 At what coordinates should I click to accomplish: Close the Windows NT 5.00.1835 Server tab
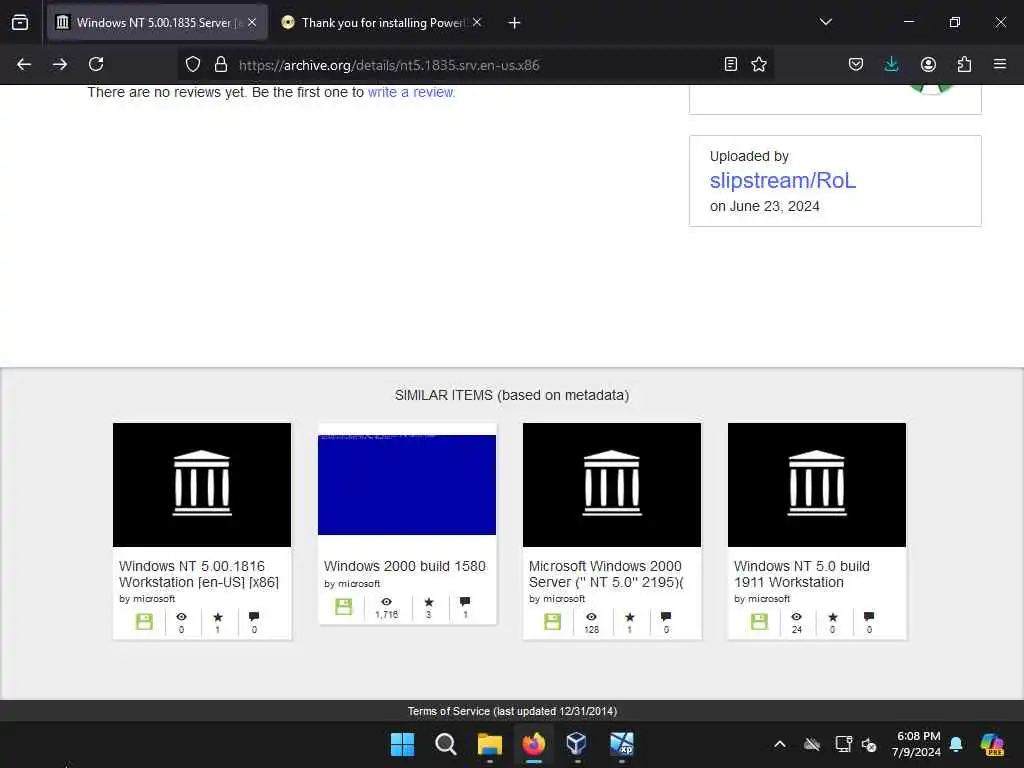(x=252, y=22)
